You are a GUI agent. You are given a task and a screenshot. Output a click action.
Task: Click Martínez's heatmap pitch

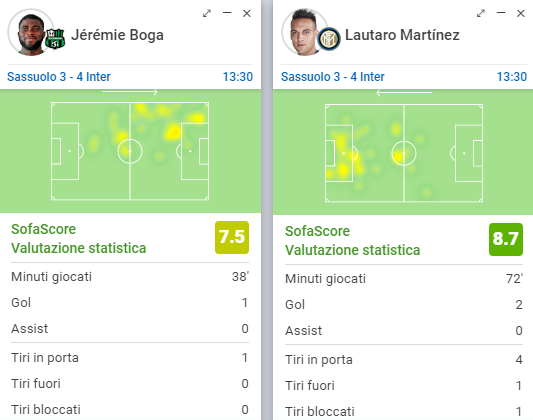point(404,153)
